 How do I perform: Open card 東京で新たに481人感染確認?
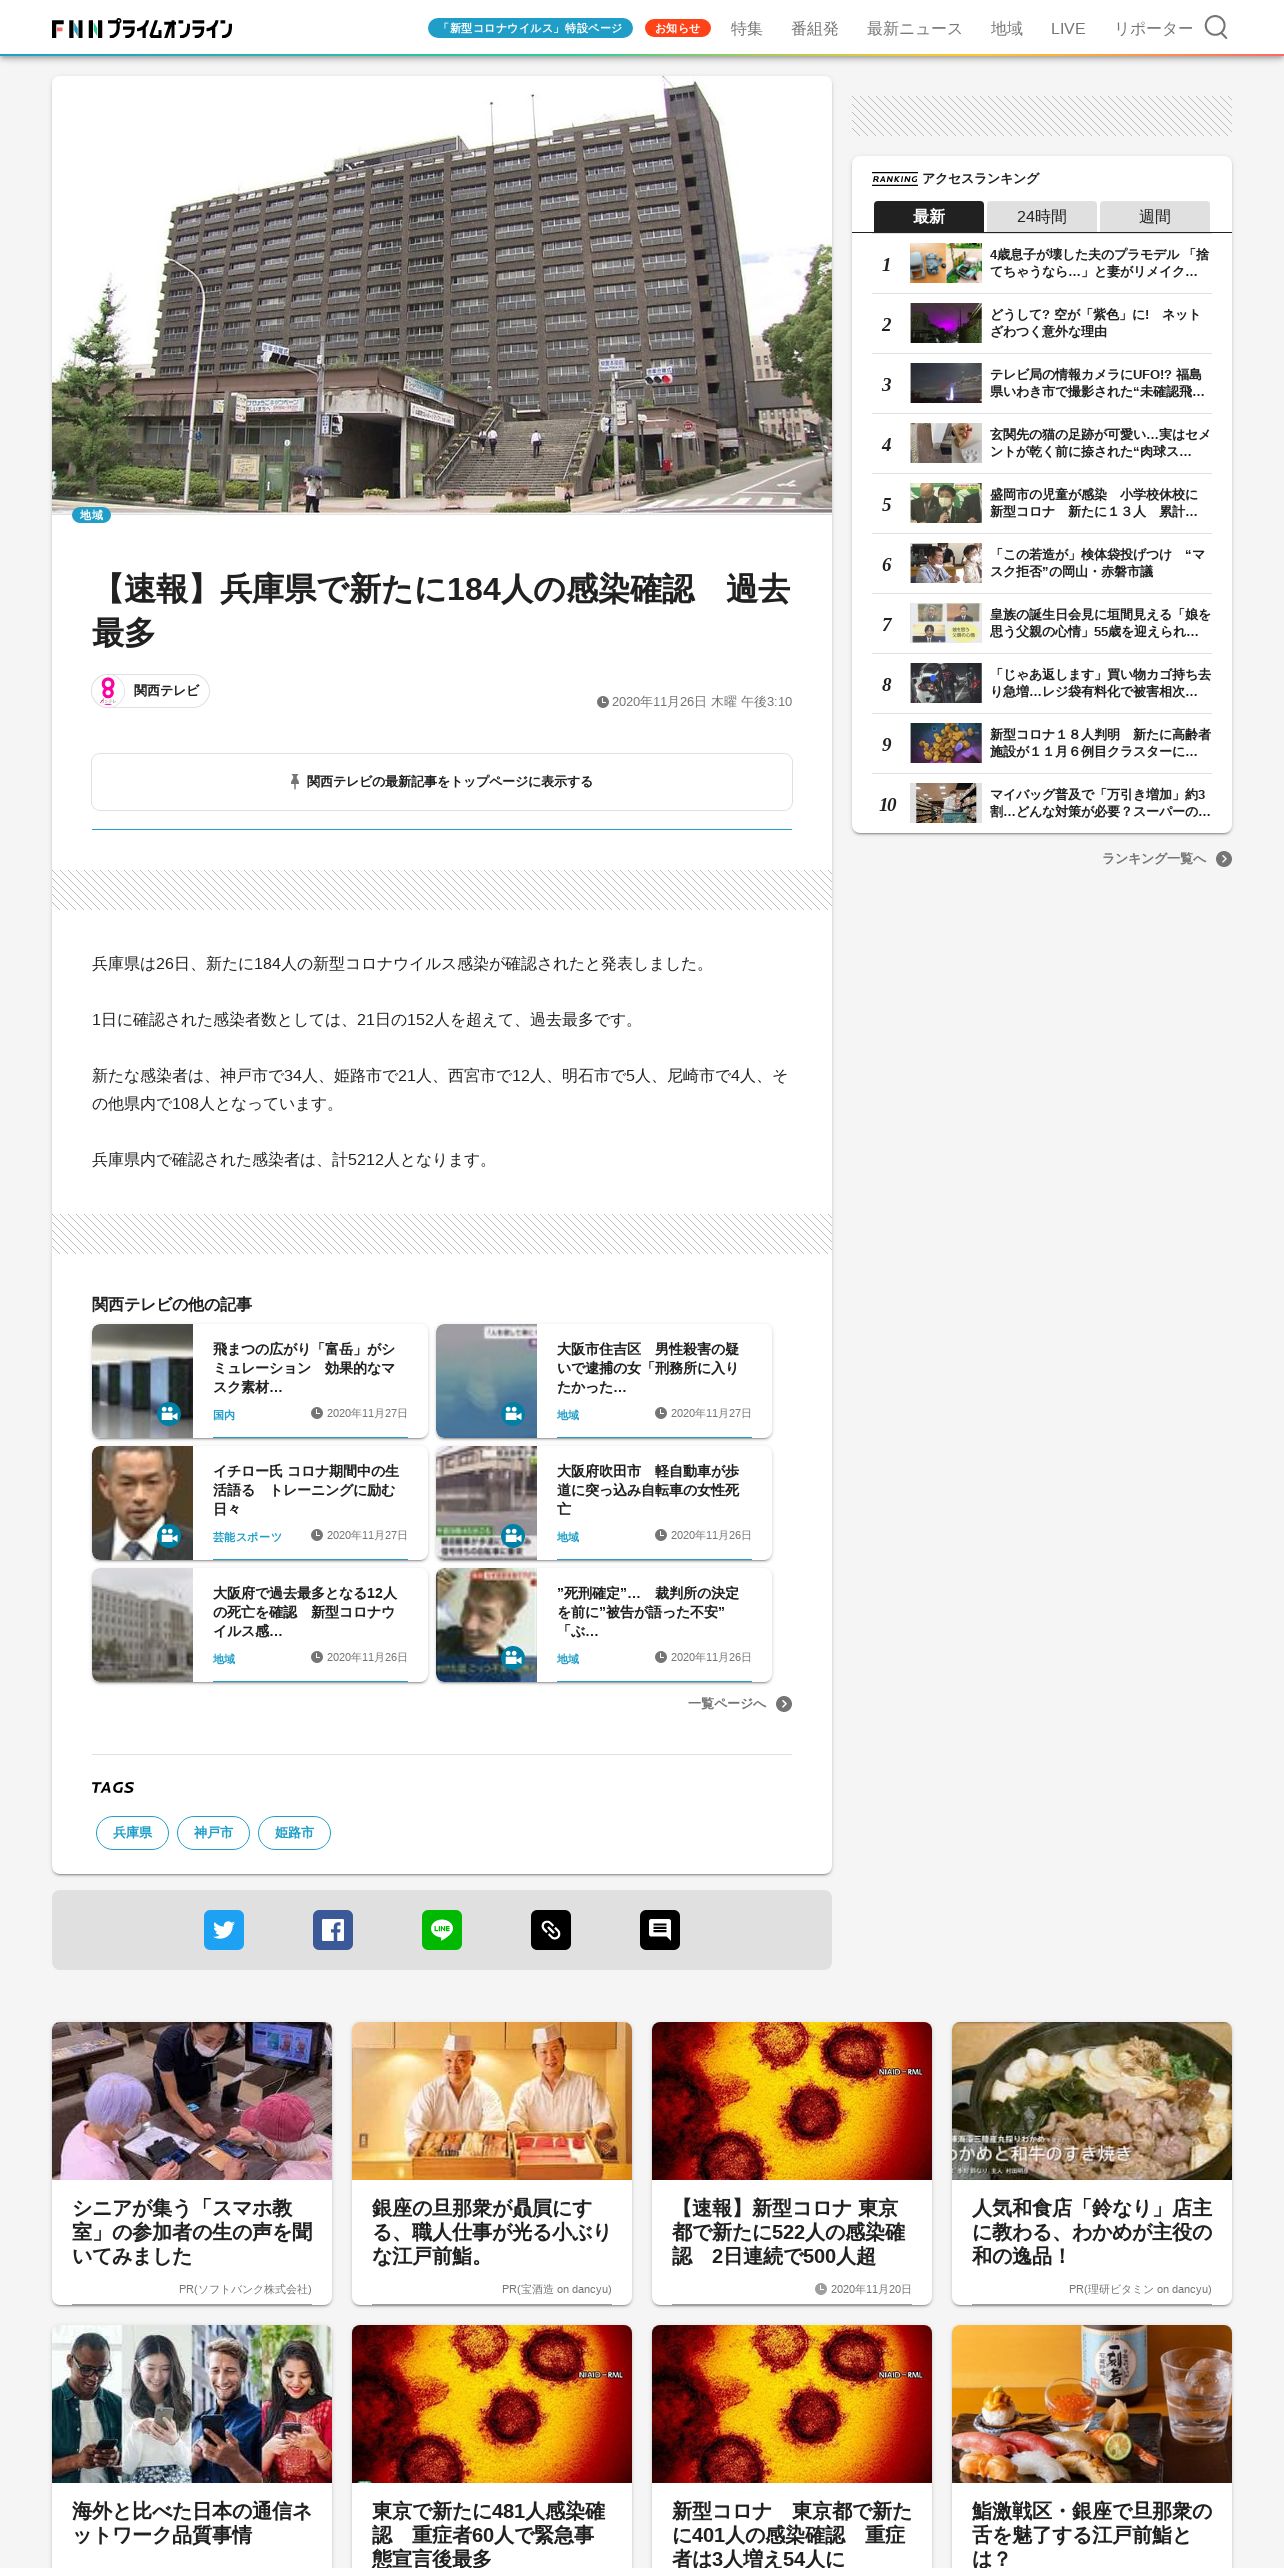point(492,2446)
